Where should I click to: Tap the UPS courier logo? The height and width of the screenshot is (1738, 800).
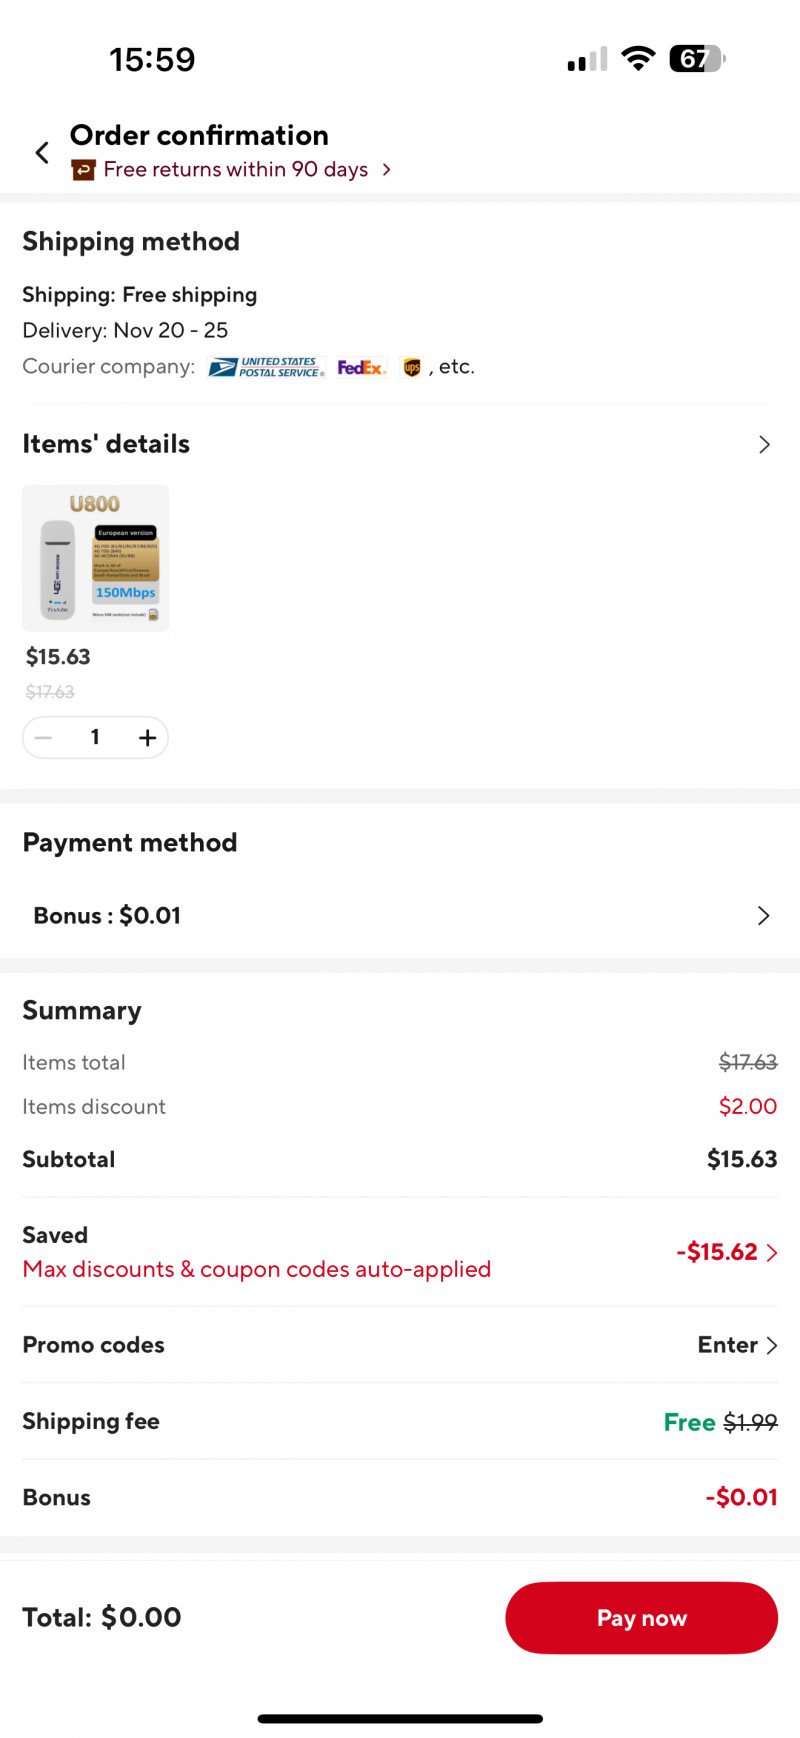point(411,367)
